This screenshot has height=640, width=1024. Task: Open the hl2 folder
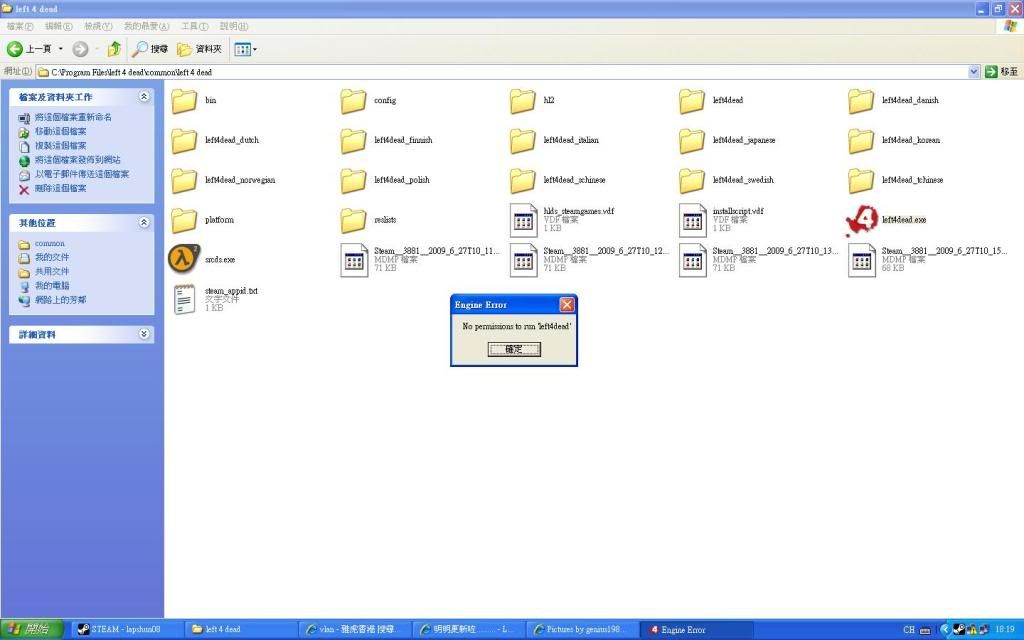point(523,101)
